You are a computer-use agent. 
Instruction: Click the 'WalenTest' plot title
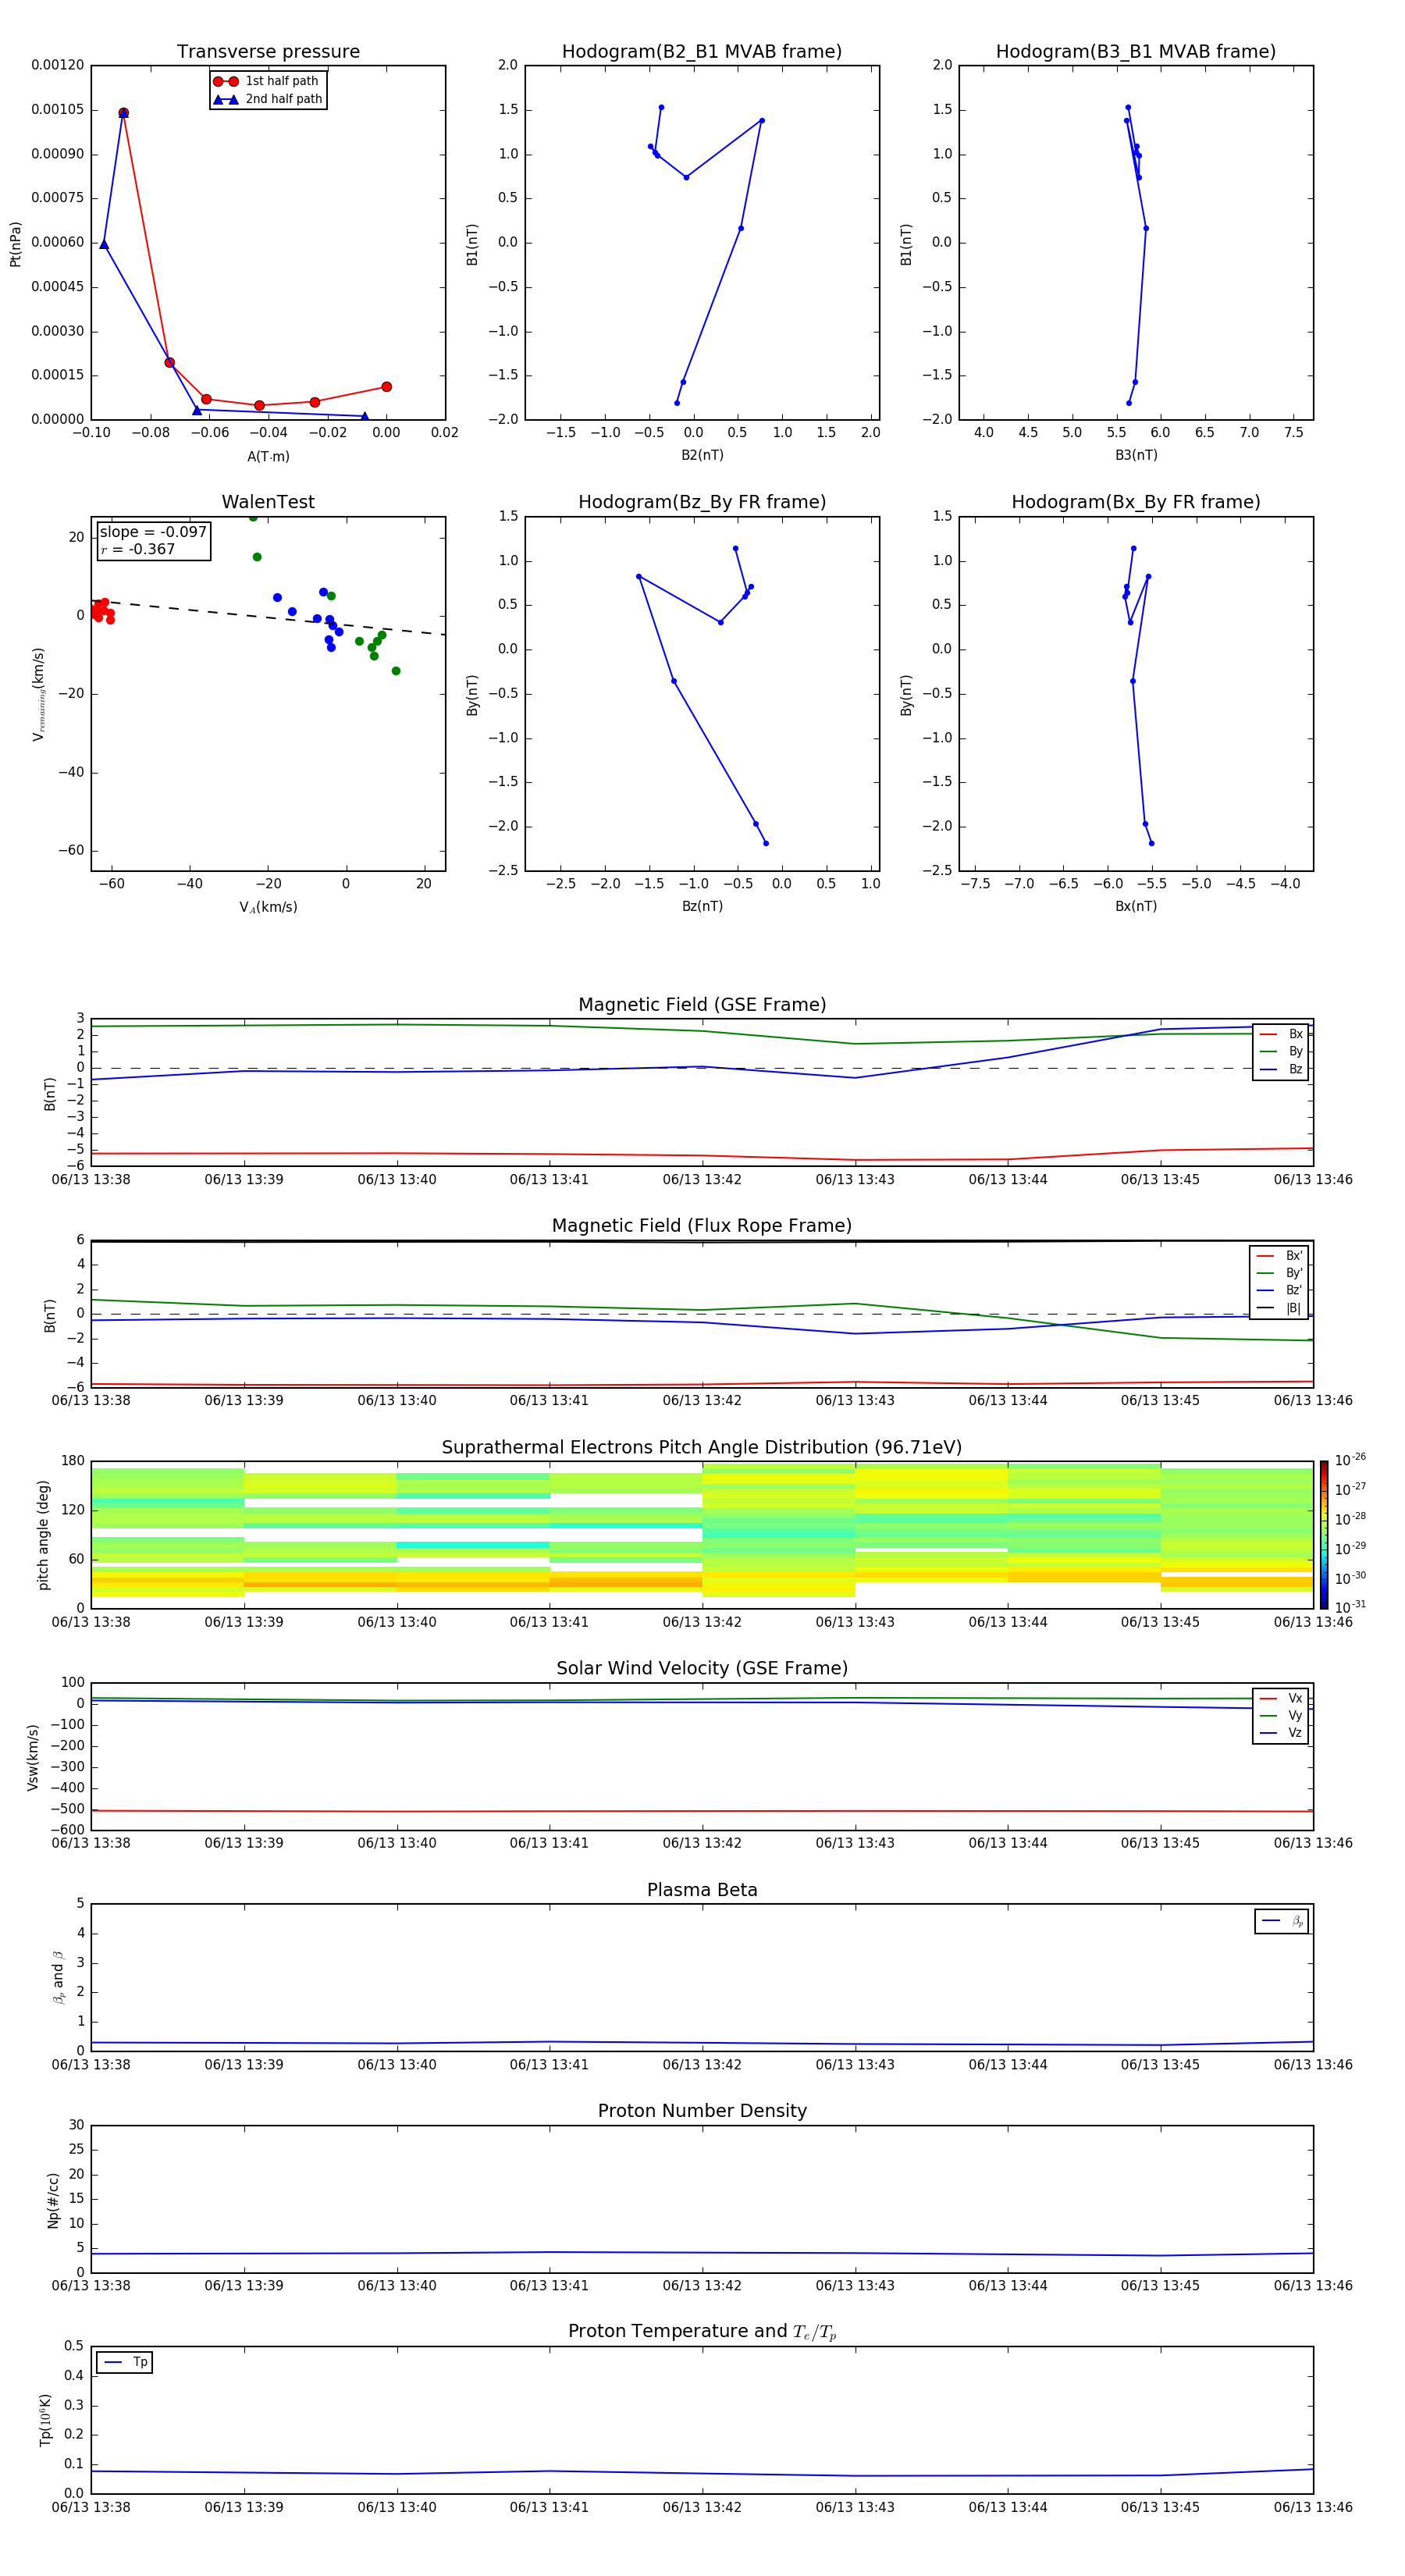[268, 502]
